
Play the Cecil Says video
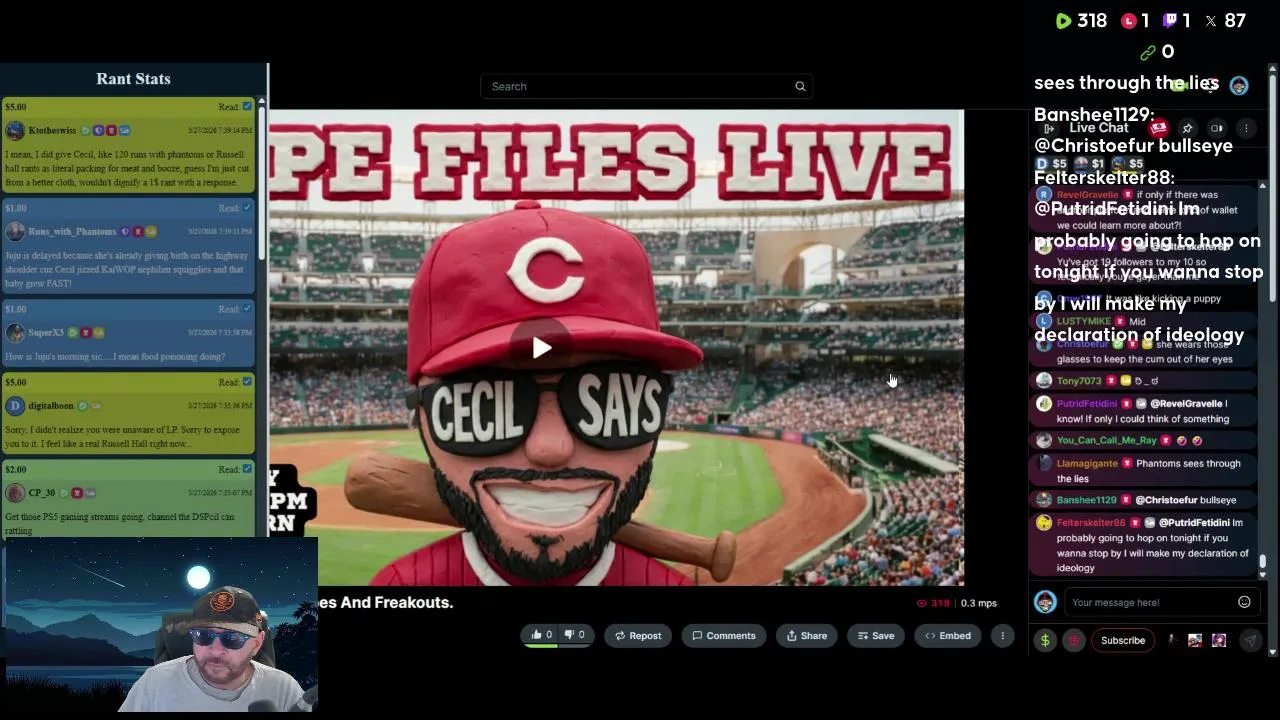click(x=541, y=347)
